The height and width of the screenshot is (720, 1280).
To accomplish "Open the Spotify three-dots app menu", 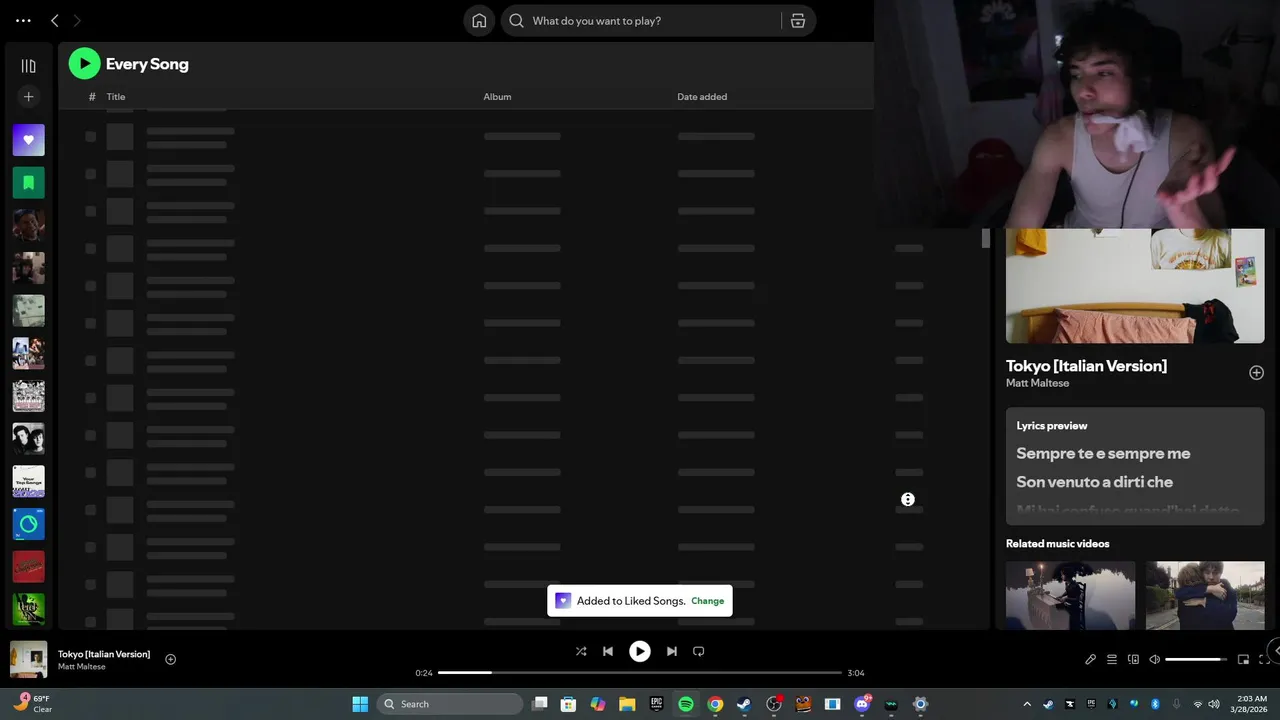I will [x=23, y=20].
